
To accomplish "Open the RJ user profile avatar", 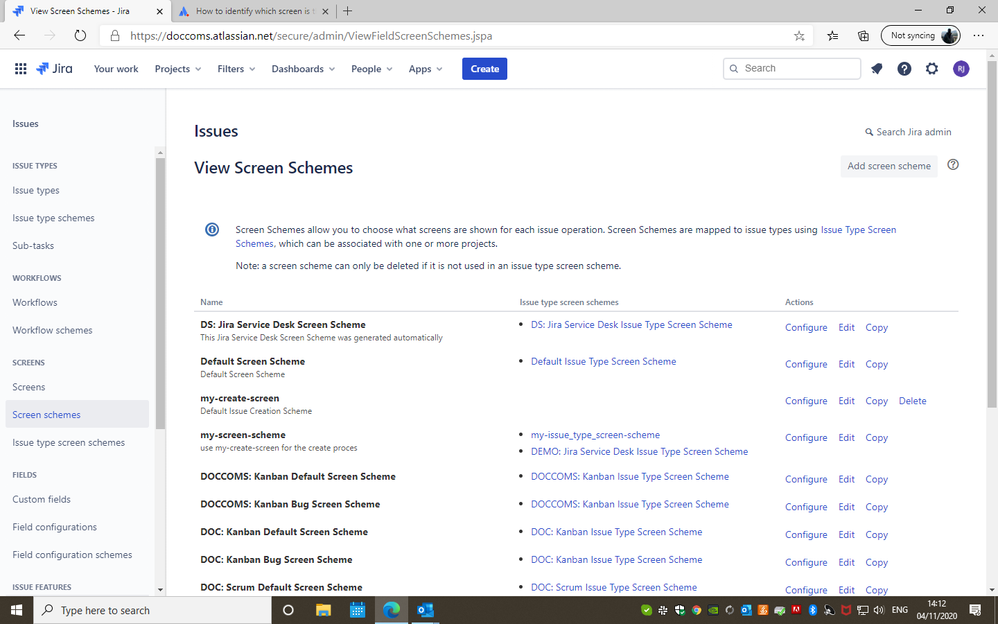I will [x=960, y=69].
